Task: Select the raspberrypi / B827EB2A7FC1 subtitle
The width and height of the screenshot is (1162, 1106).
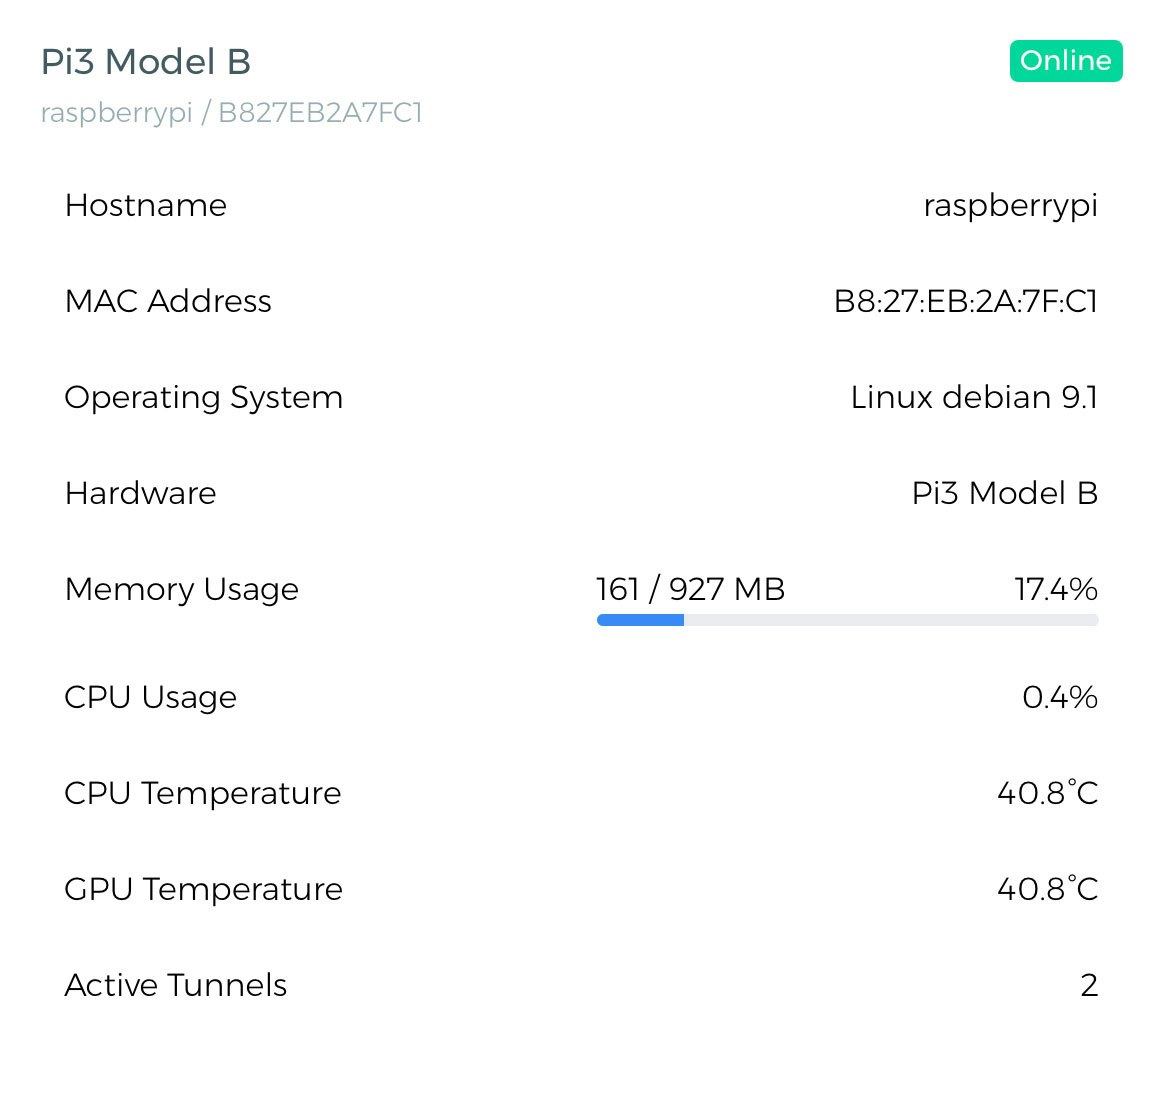Action: tap(231, 113)
